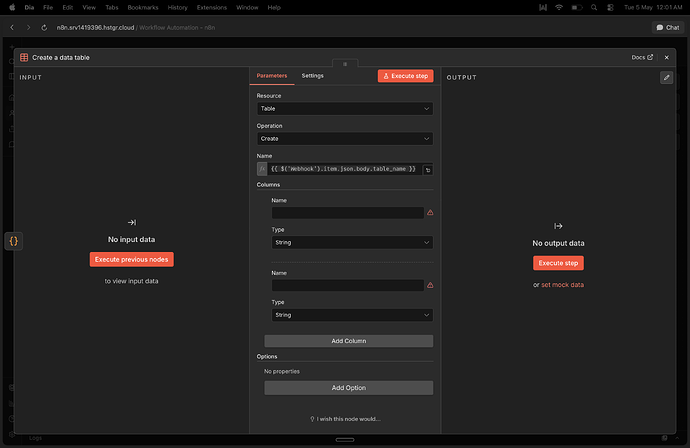Open the Chat button in browser toolbar
Image resolution: width=690 pixels, height=448 pixels.
pyautogui.click(x=668, y=27)
